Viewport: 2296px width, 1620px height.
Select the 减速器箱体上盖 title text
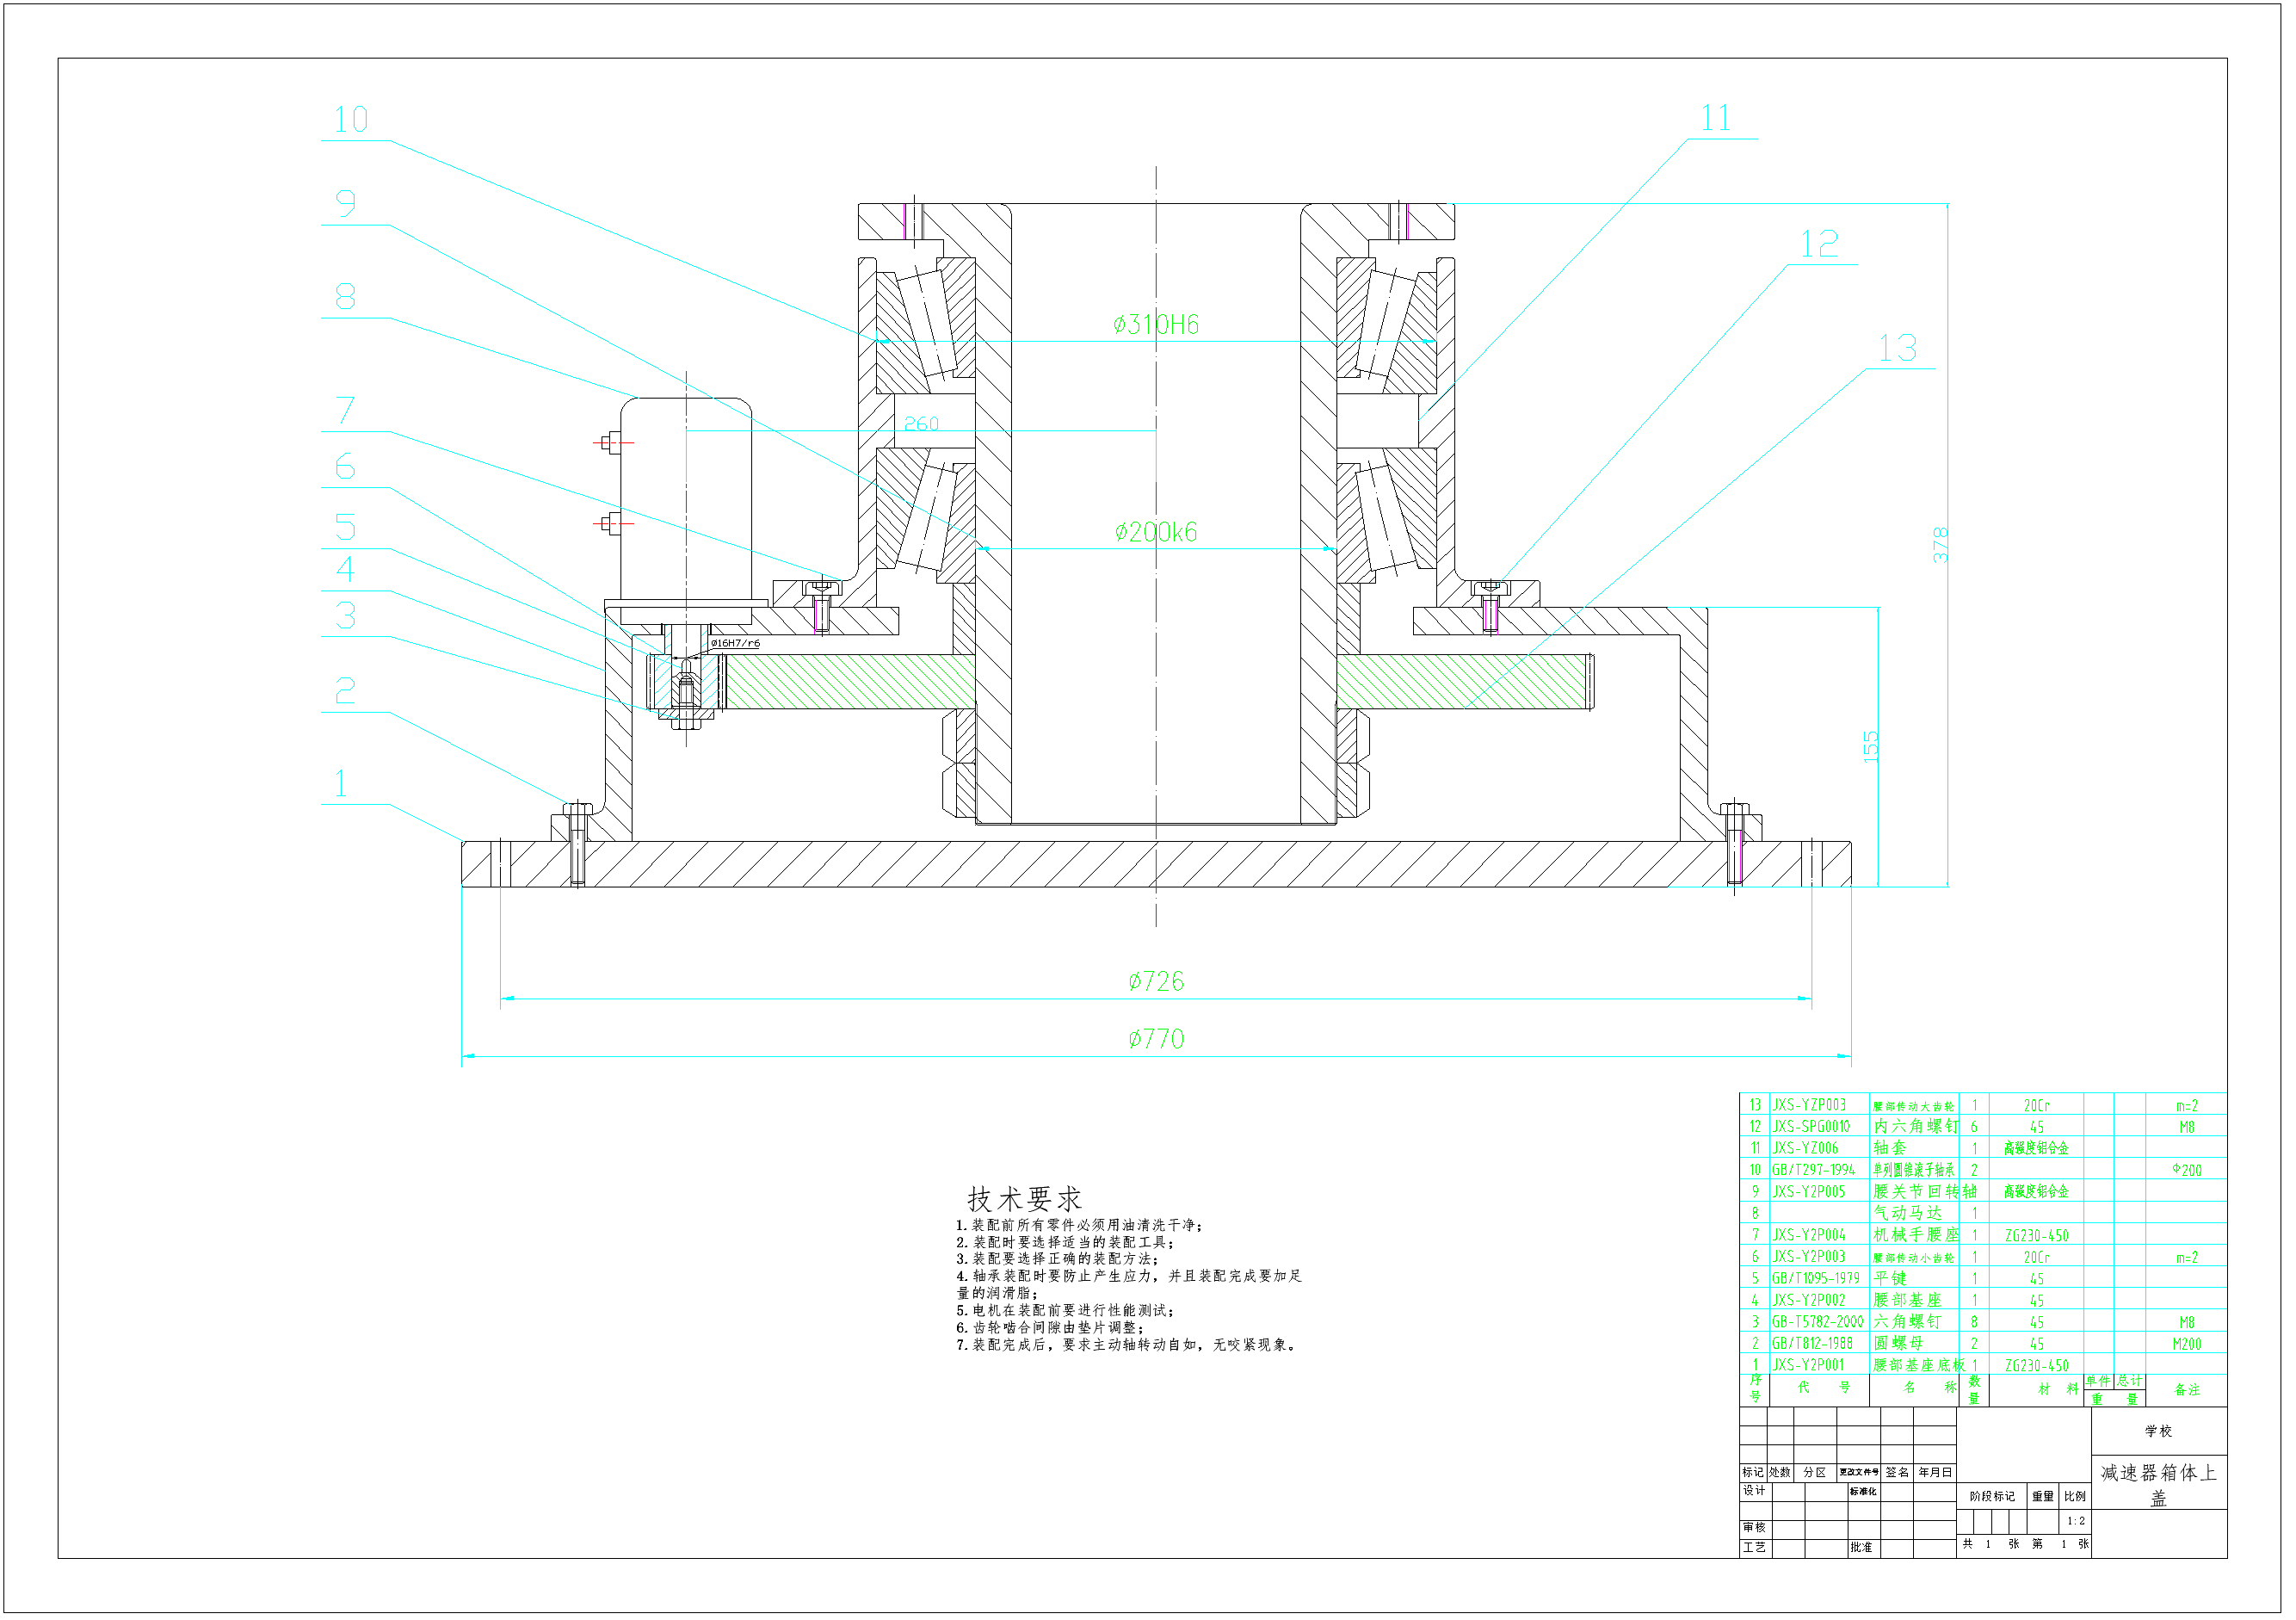coord(2158,1484)
